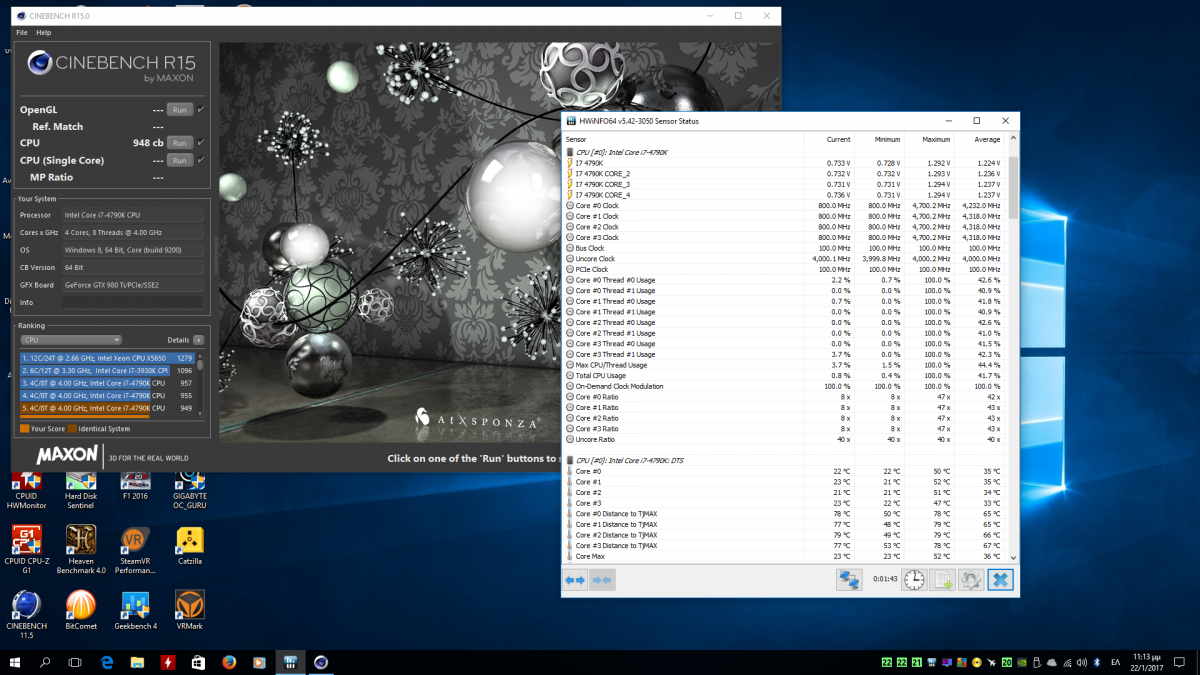The height and width of the screenshot is (675, 1200).
Task: Open File Explorer from taskbar
Action: click(138, 662)
